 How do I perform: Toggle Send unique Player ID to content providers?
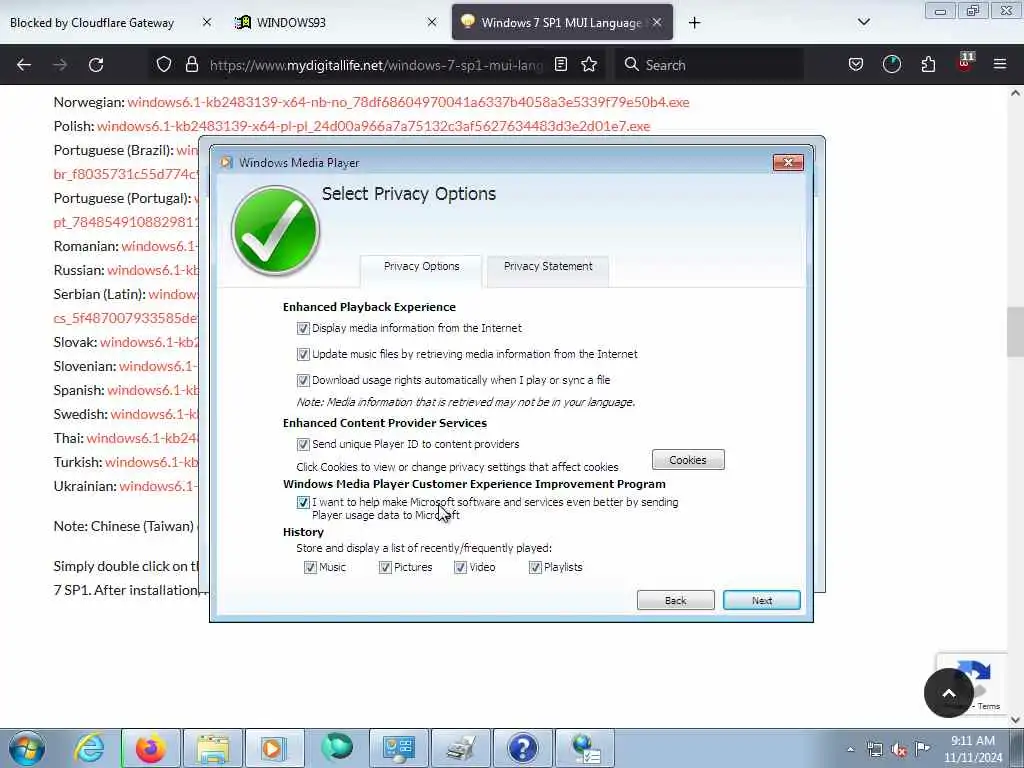pyautogui.click(x=303, y=445)
